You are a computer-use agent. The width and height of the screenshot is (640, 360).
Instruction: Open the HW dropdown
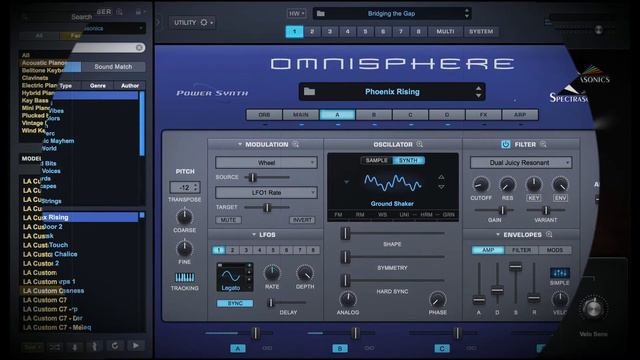(296, 13)
